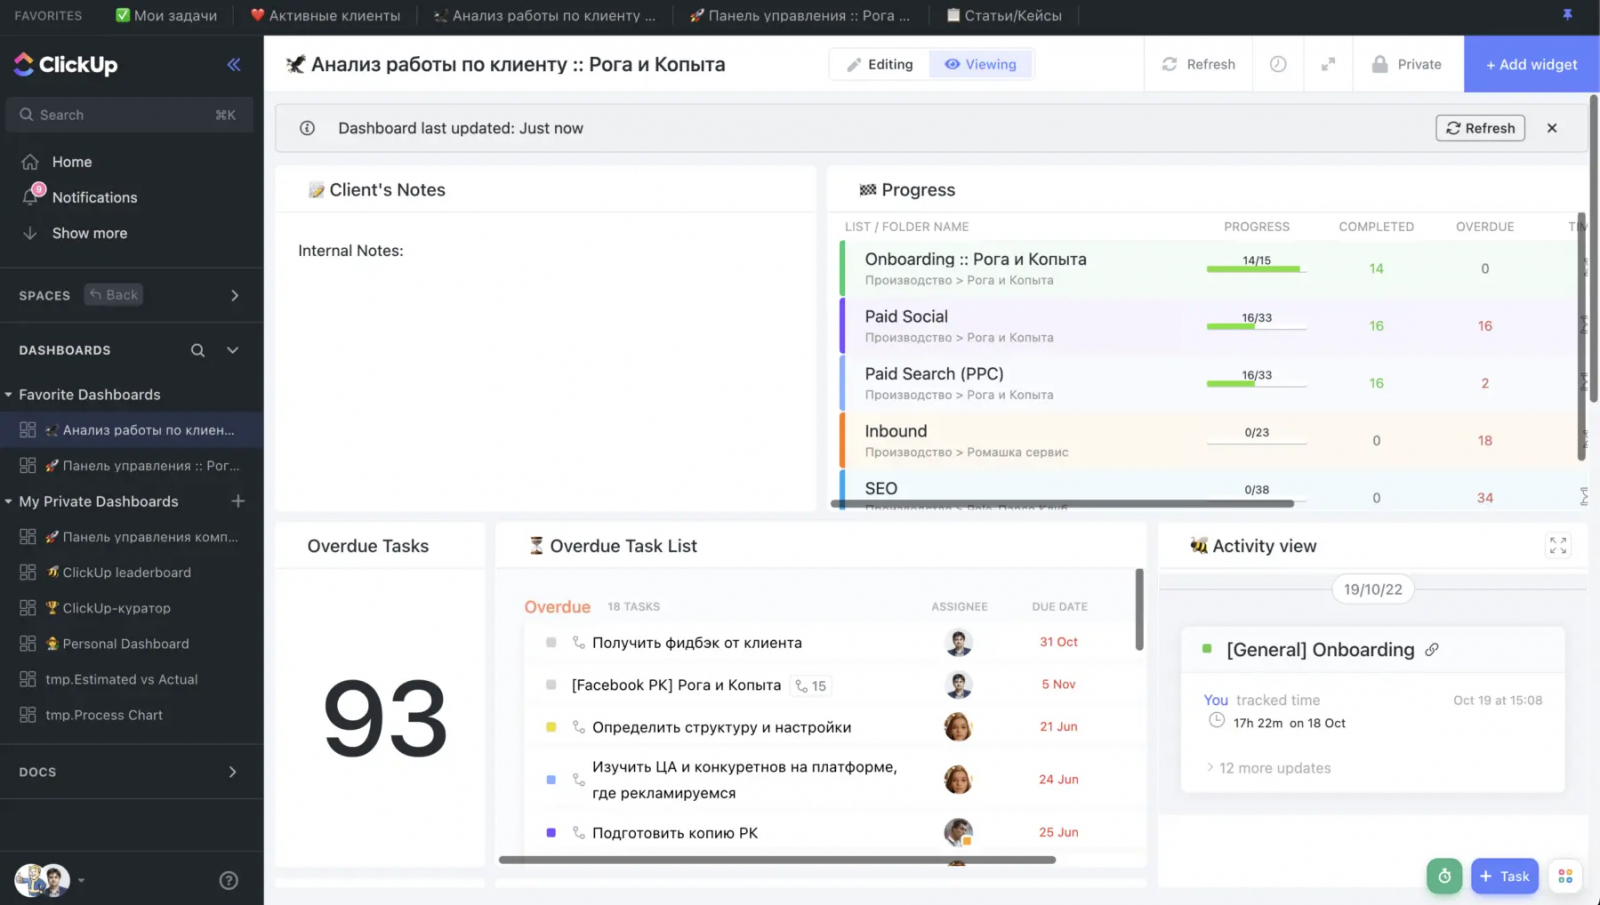Enter full screen with expand arrows icon
This screenshot has width=1600, height=905.
[x=1328, y=64]
